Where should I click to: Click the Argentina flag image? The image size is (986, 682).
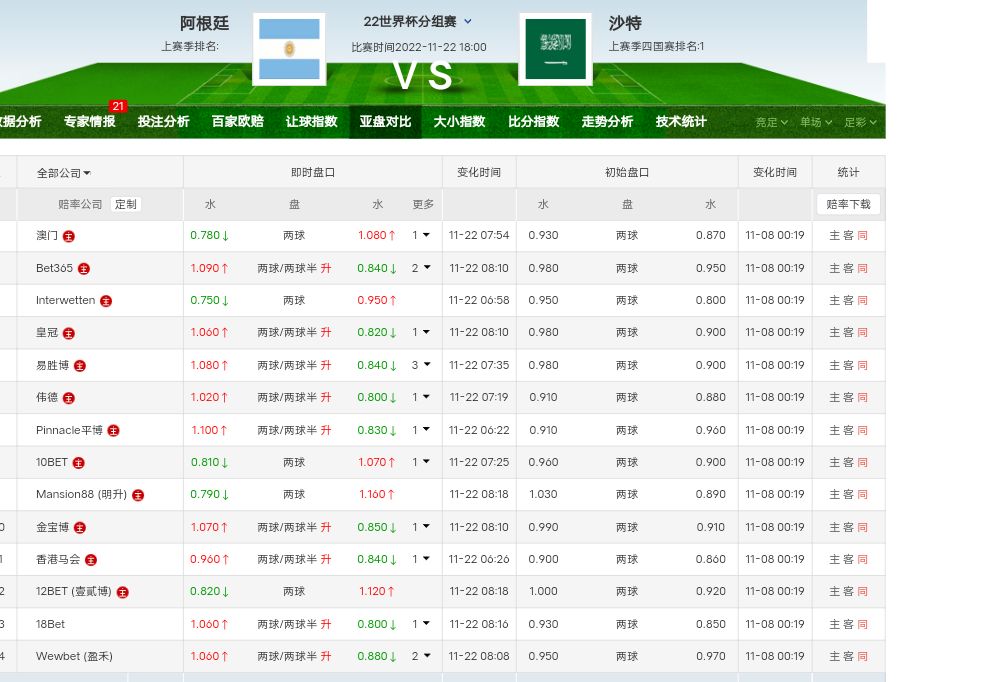(x=289, y=49)
